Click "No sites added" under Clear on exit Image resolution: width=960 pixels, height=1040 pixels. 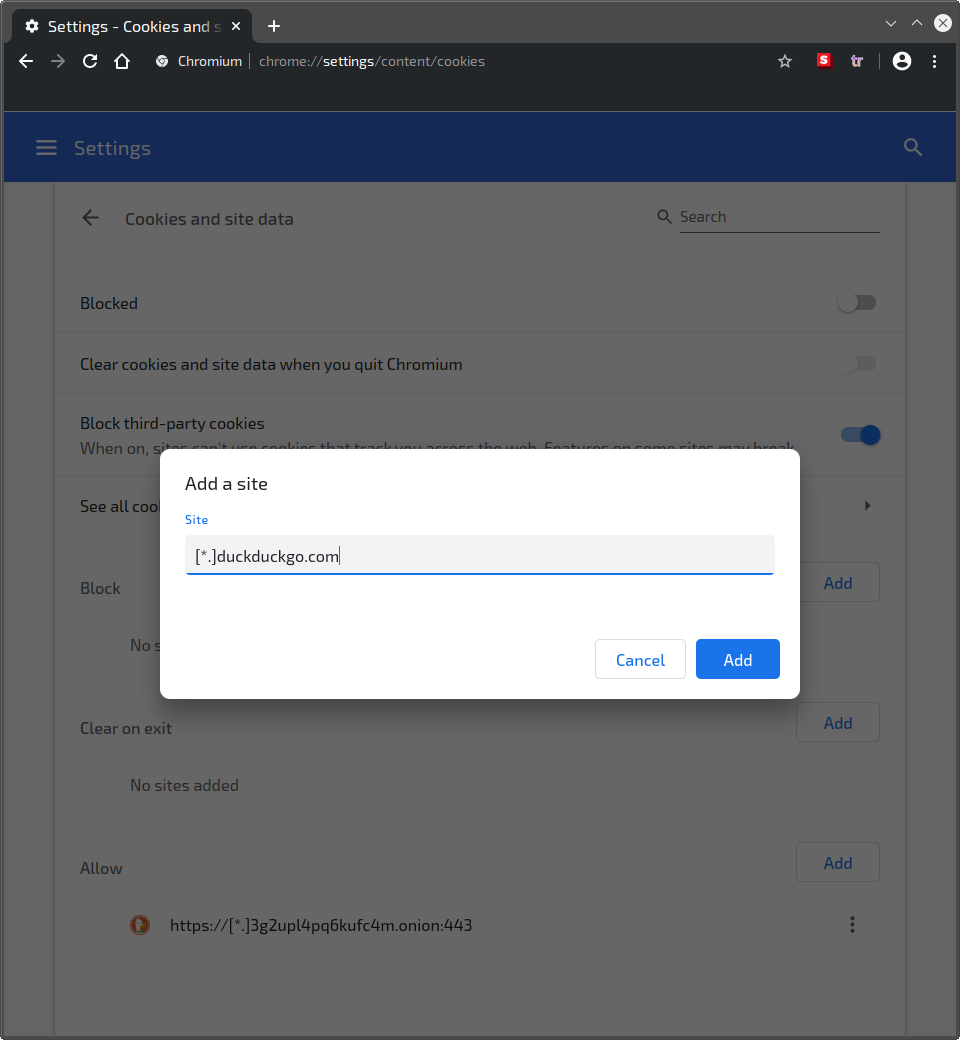coord(184,785)
